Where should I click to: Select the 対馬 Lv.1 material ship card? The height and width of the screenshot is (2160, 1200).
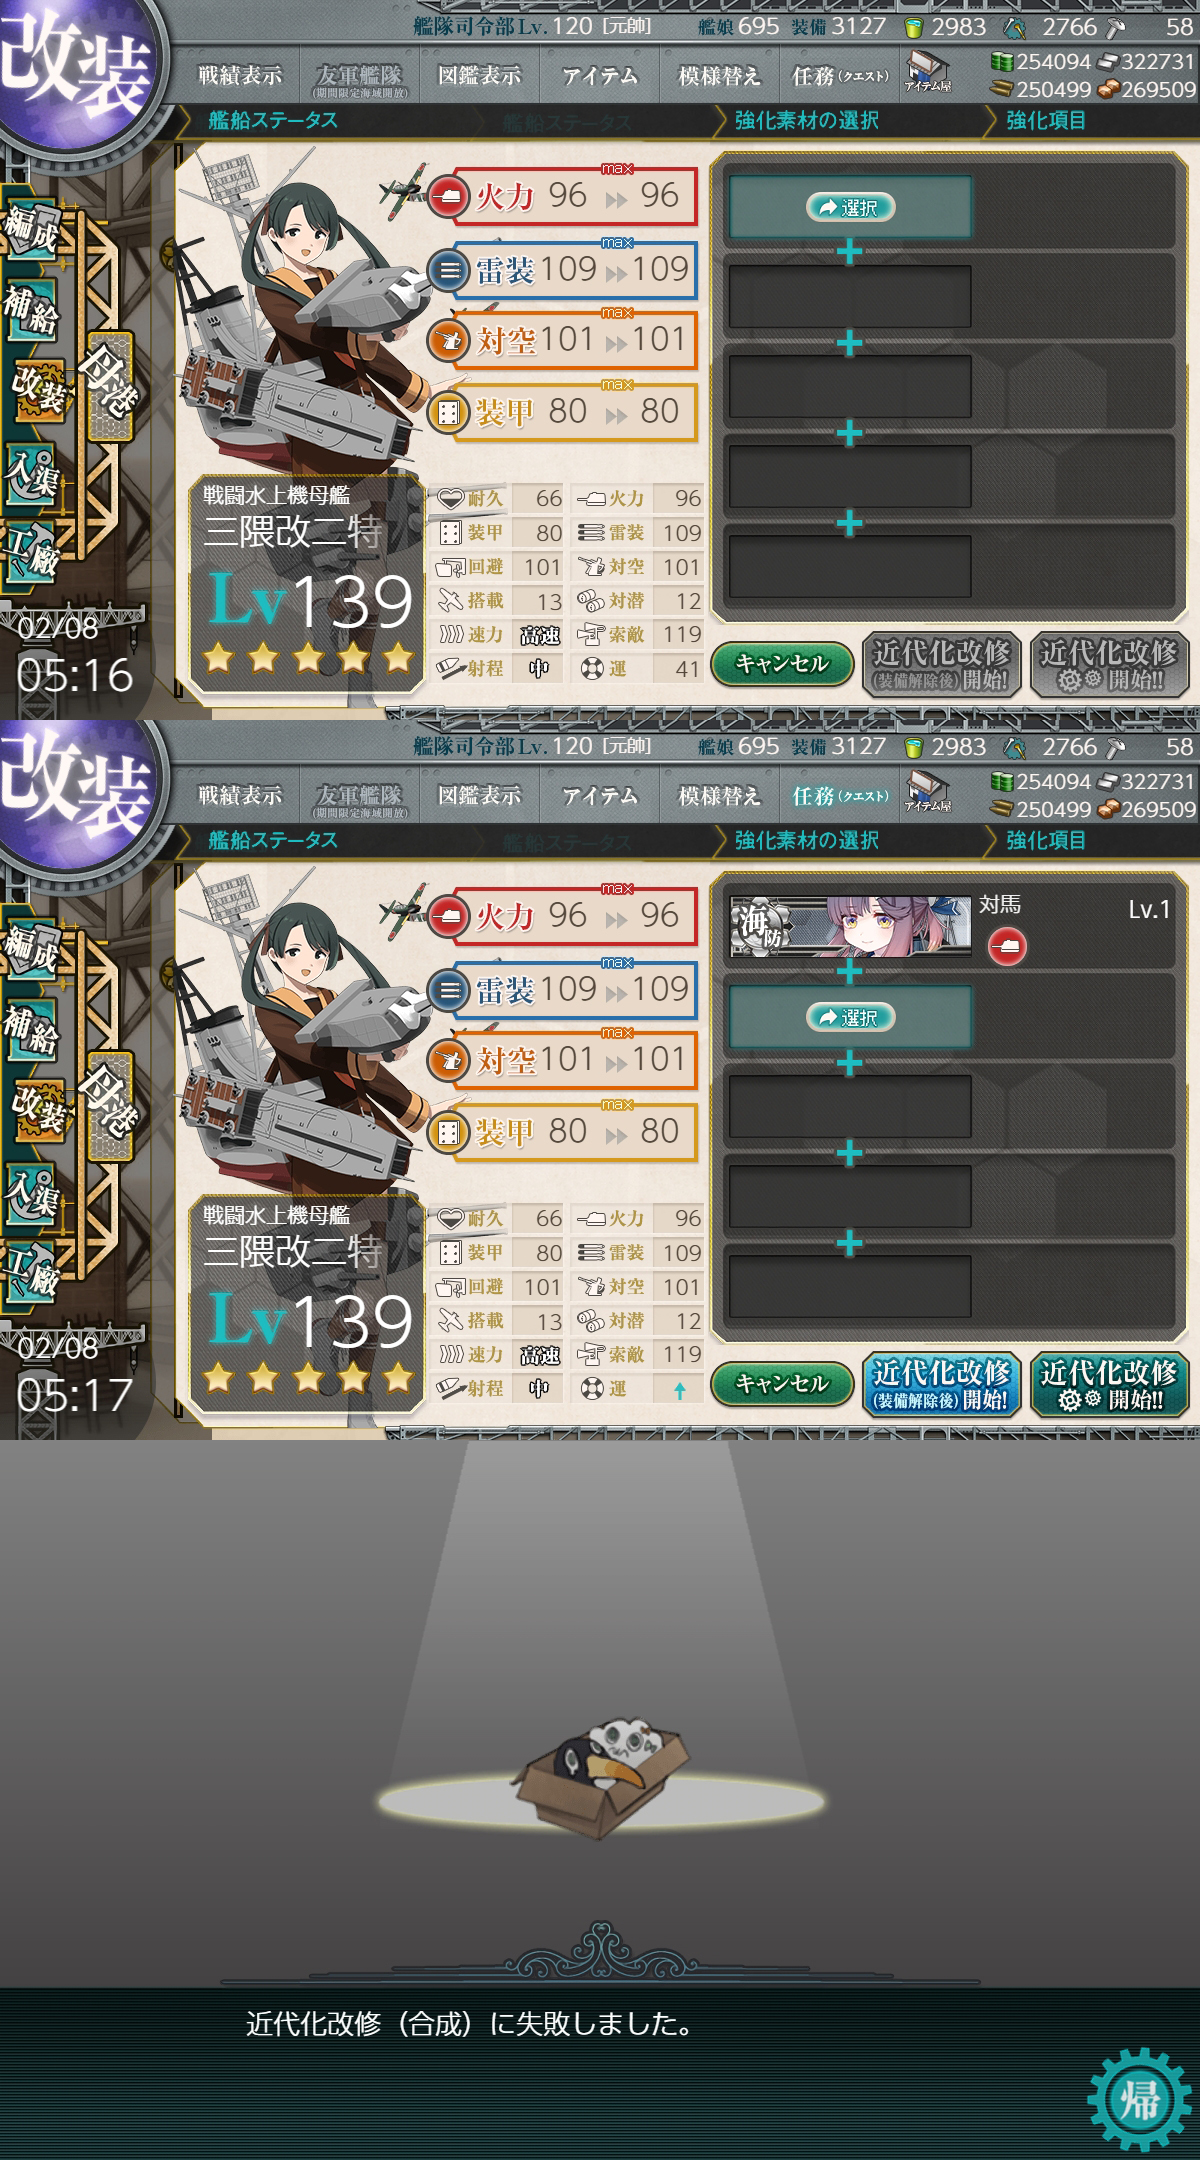click(x=950, y=926)
